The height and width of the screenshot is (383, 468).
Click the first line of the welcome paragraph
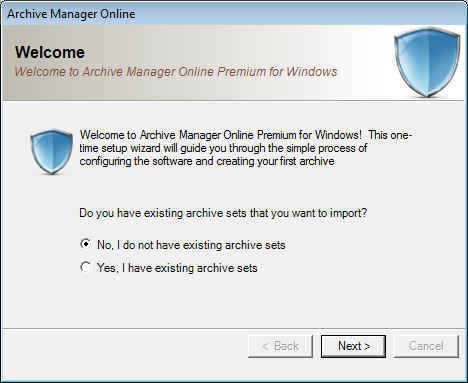[x=246, y=135]
